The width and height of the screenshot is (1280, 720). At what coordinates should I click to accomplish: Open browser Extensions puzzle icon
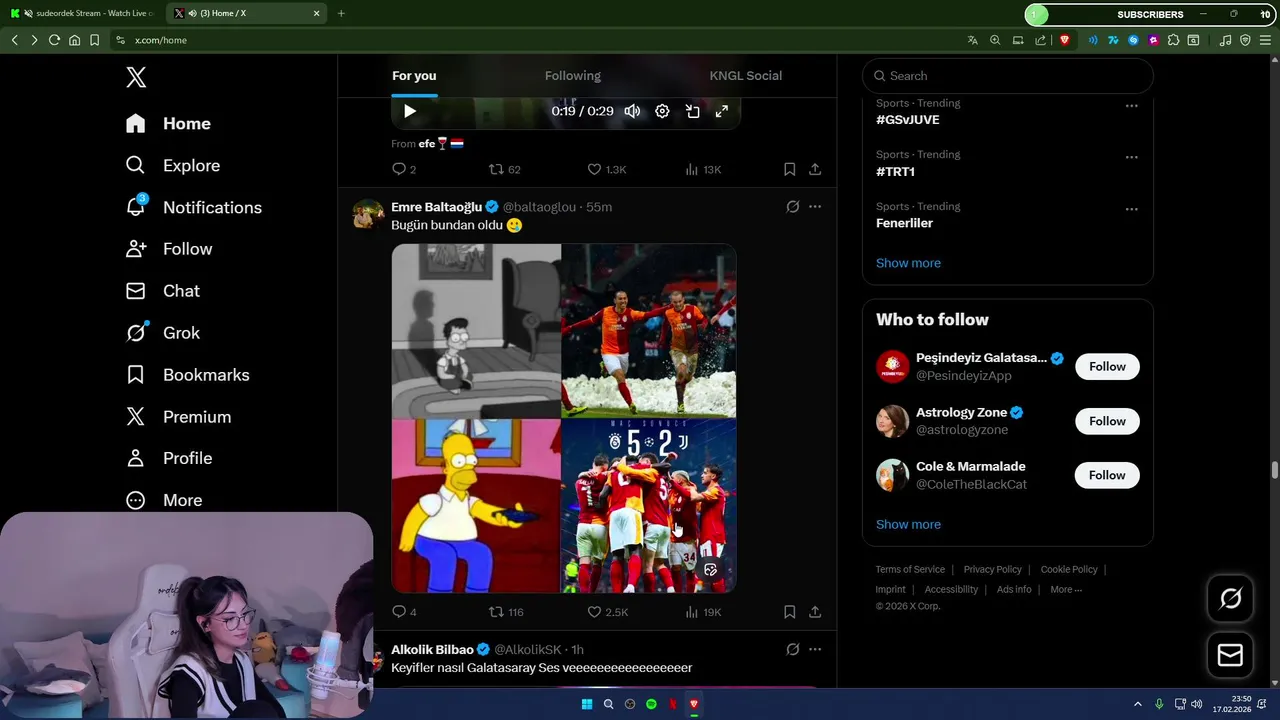point(1174,40)
